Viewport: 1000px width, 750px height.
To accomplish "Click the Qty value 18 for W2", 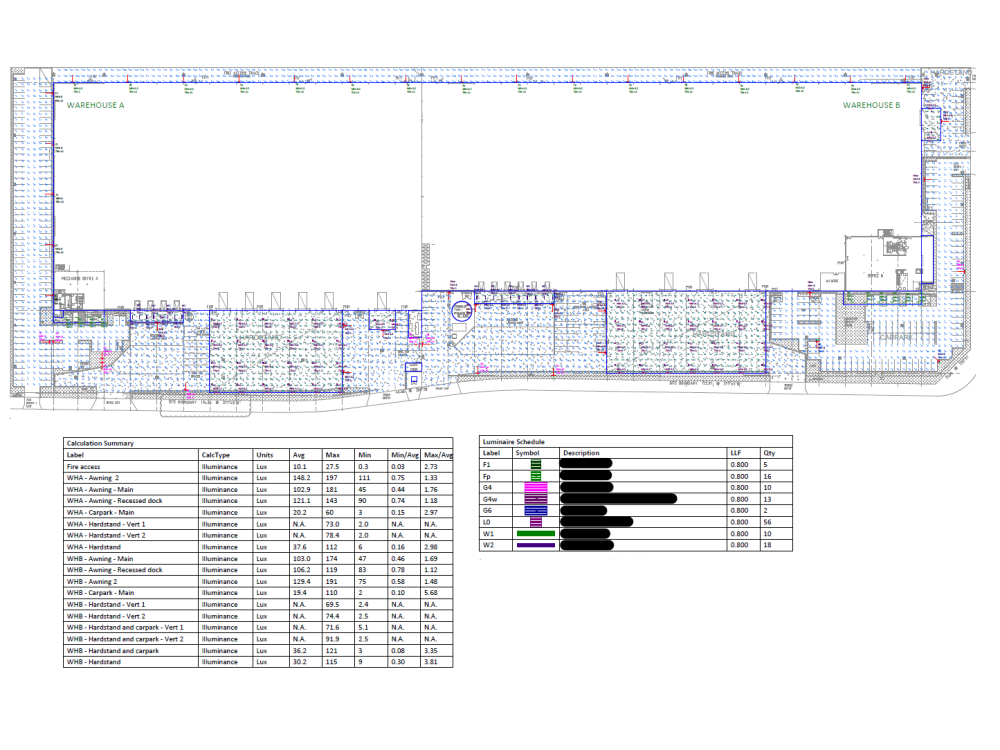I will (x=767, y=545).
